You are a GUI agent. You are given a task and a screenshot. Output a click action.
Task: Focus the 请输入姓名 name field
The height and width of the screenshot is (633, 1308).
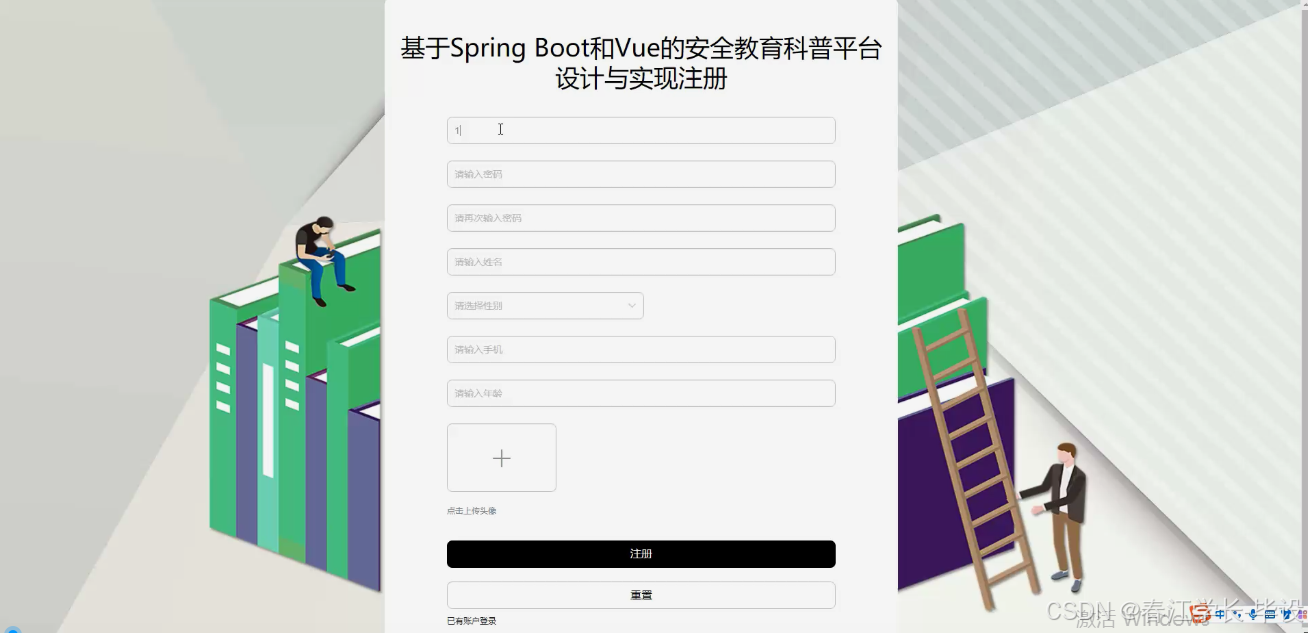coord(641,262)
